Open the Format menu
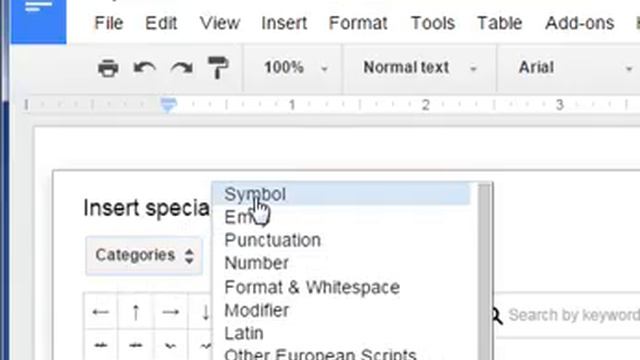 pos(358,23)
